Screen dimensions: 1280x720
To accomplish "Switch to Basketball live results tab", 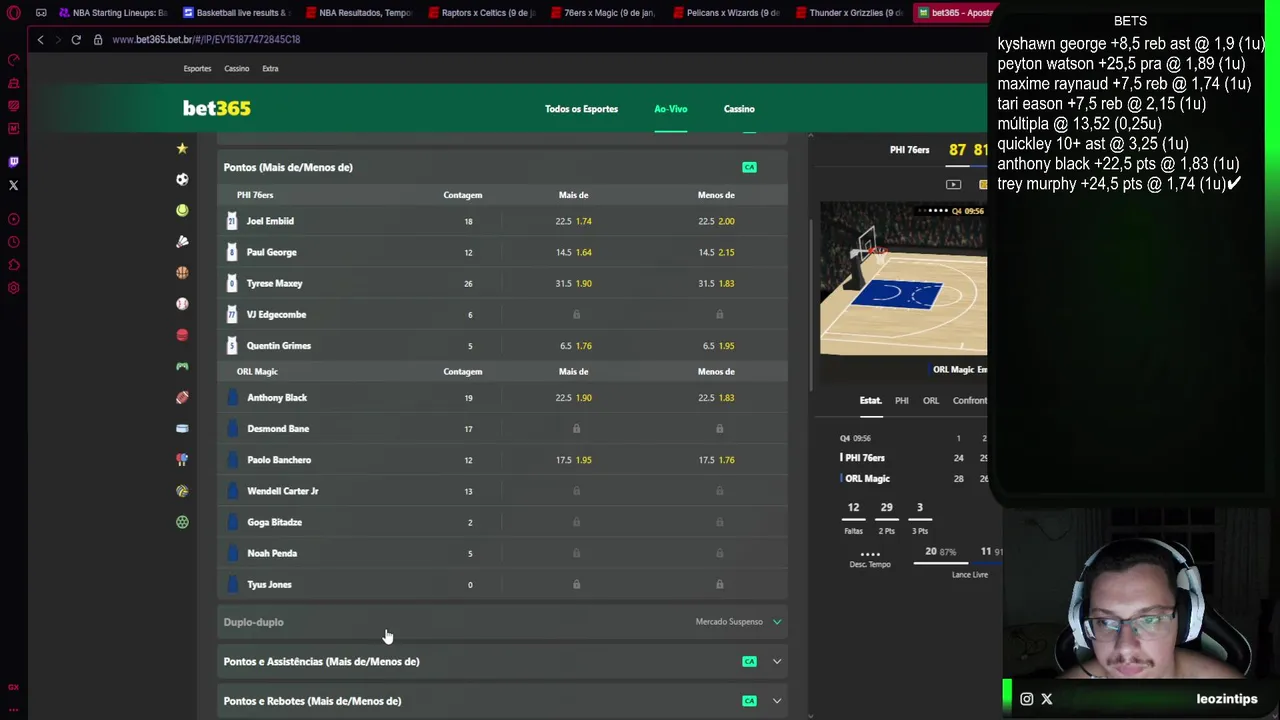I will [x=236, y=13].
